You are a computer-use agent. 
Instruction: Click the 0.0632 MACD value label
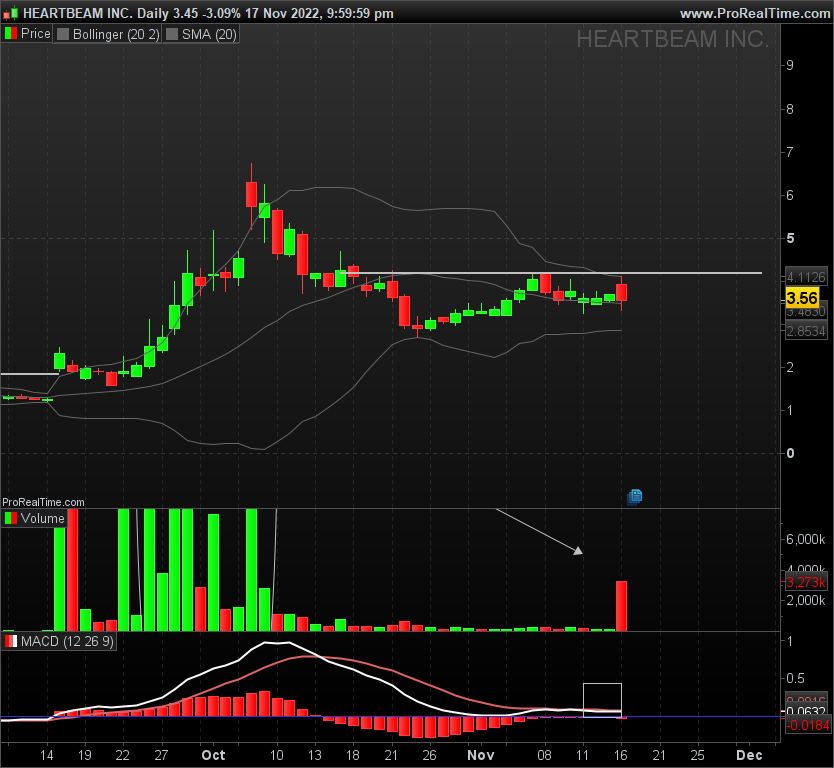(x=806, y=711)
